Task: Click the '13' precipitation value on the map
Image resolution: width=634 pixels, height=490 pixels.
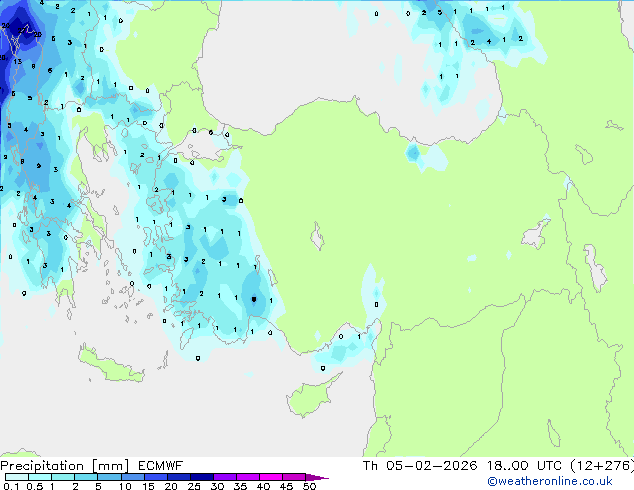Action: pos(17,61)
